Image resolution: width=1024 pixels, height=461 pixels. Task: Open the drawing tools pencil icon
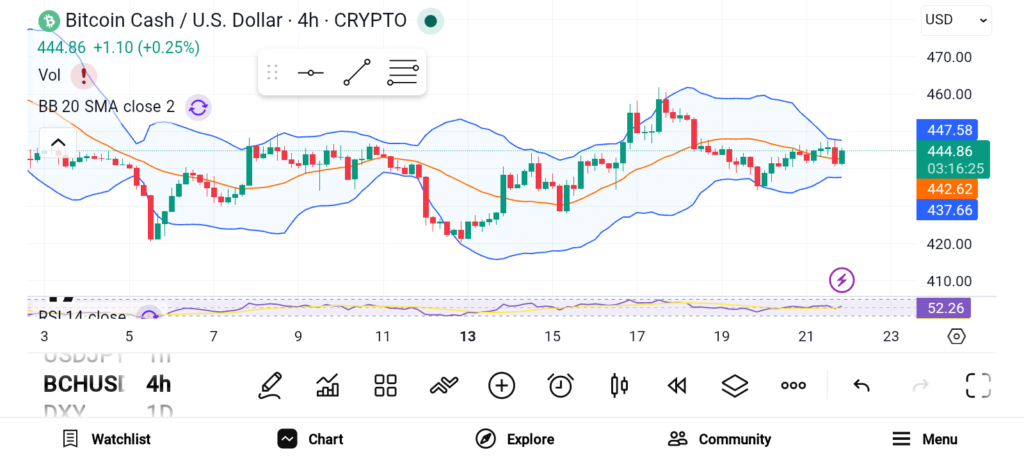269,385
